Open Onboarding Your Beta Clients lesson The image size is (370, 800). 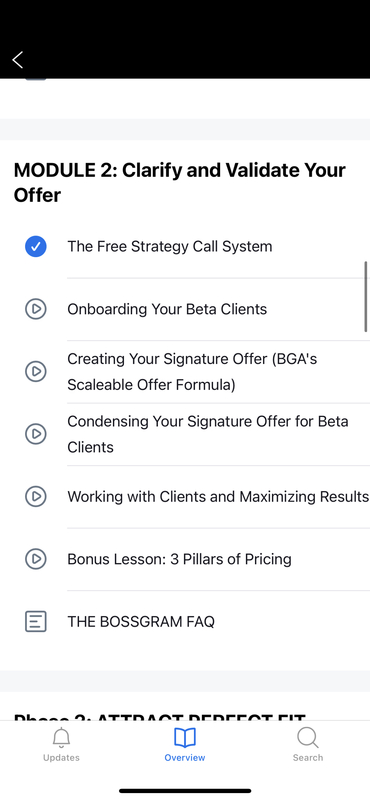click(x=167, y=309)
